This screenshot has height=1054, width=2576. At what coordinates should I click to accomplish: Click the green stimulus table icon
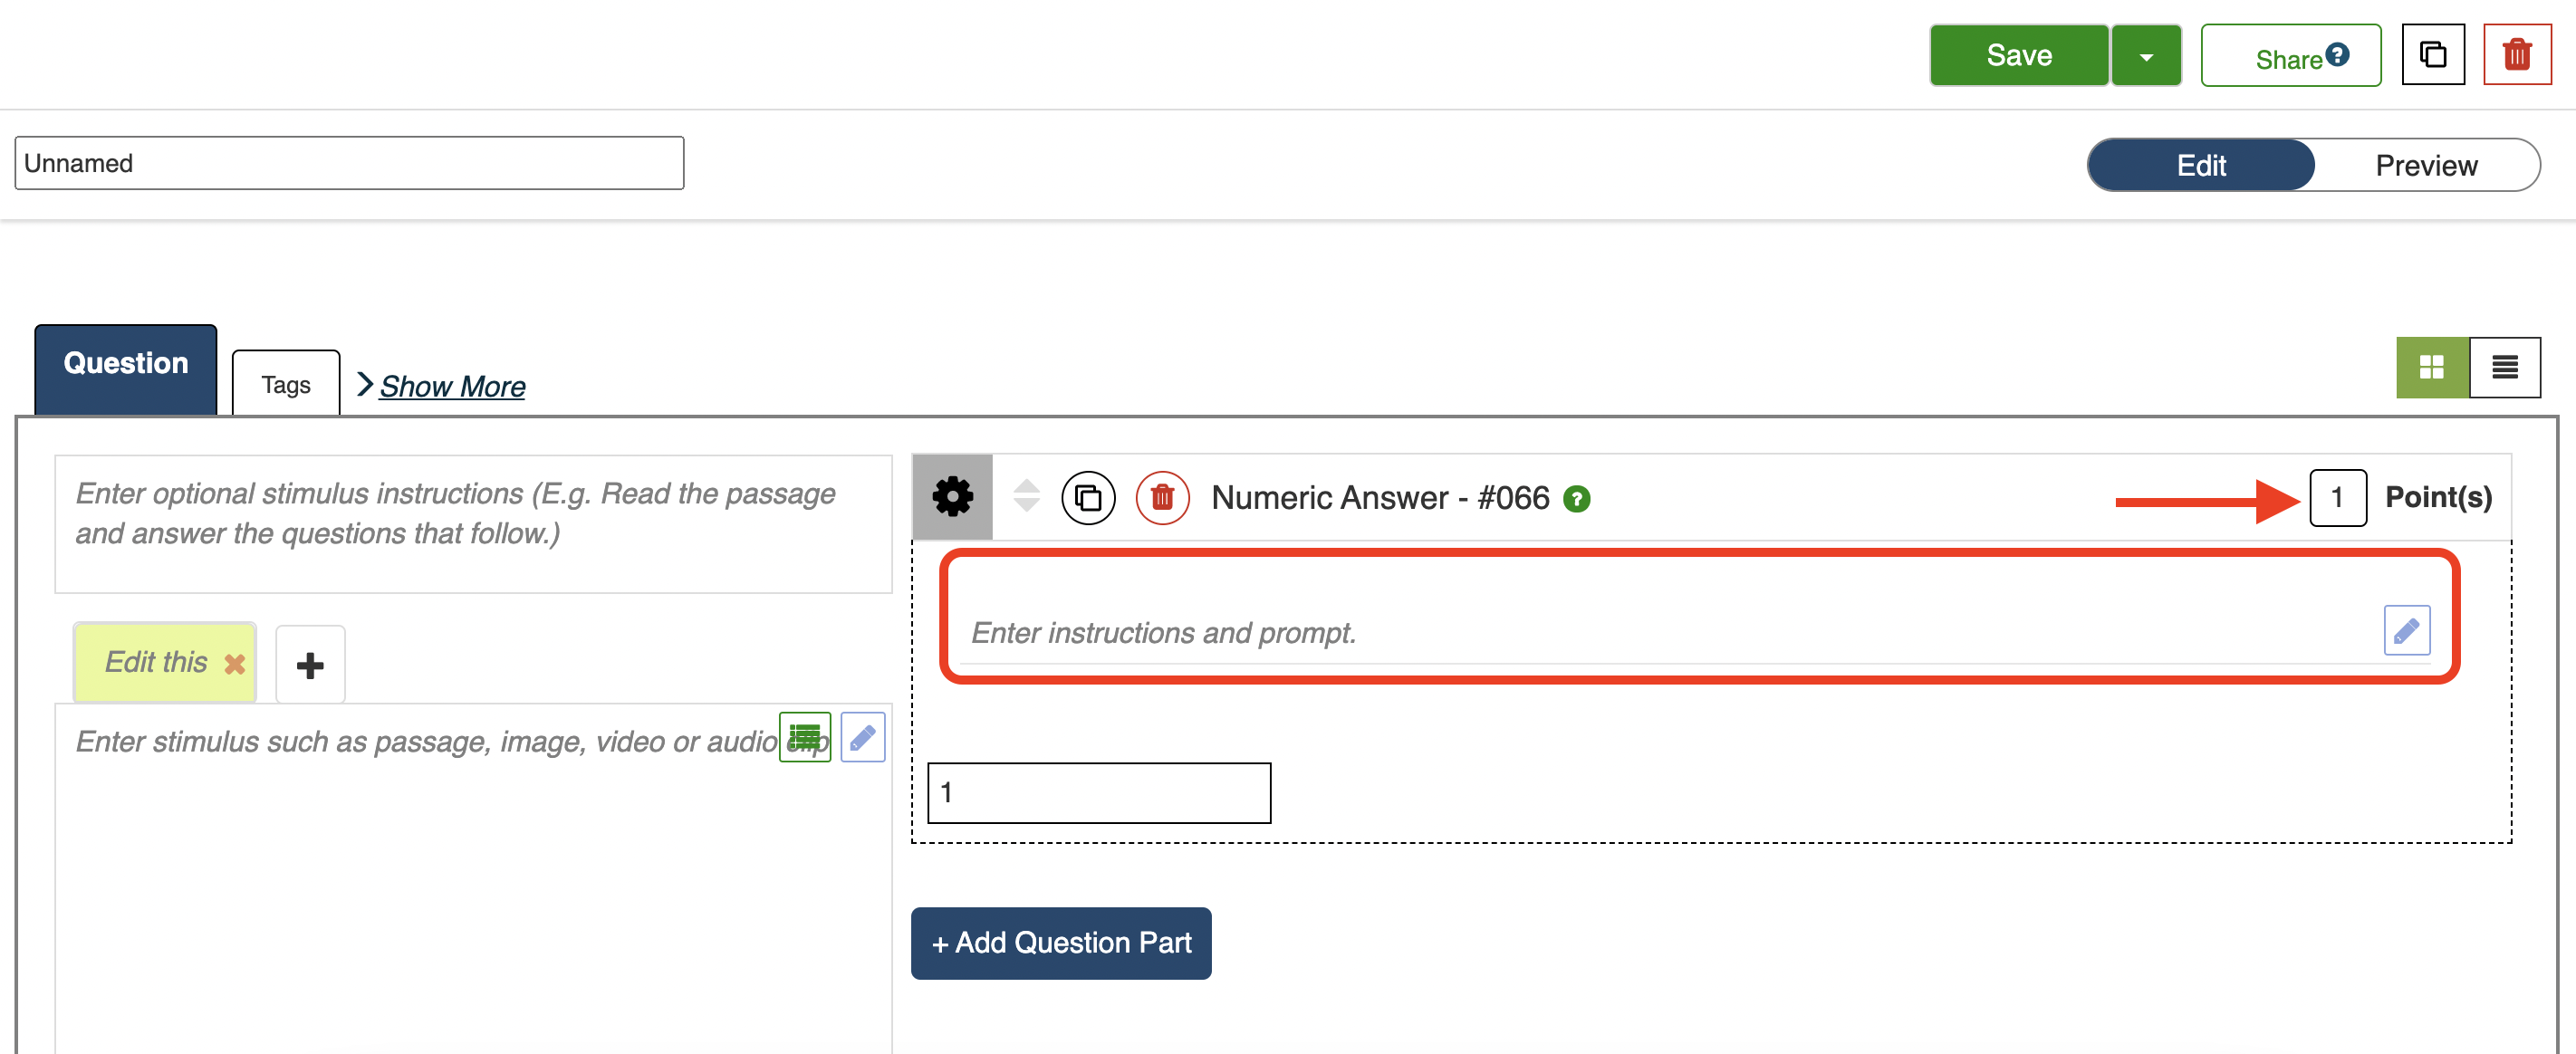click(804, 738)
